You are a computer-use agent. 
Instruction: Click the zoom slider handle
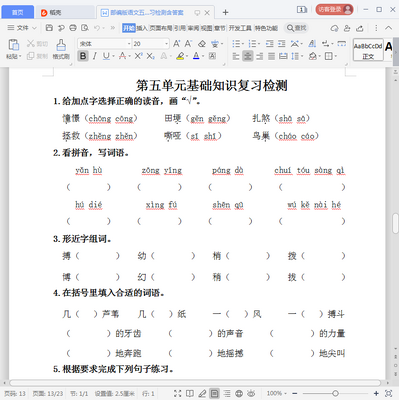[335, 394]
